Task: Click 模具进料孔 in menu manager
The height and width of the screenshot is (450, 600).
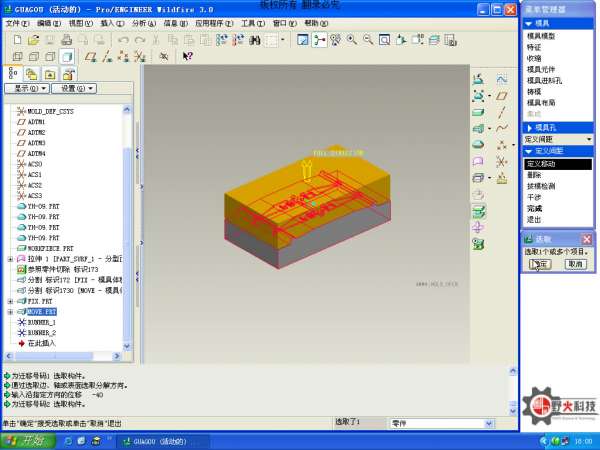Action: click(544, 80)
